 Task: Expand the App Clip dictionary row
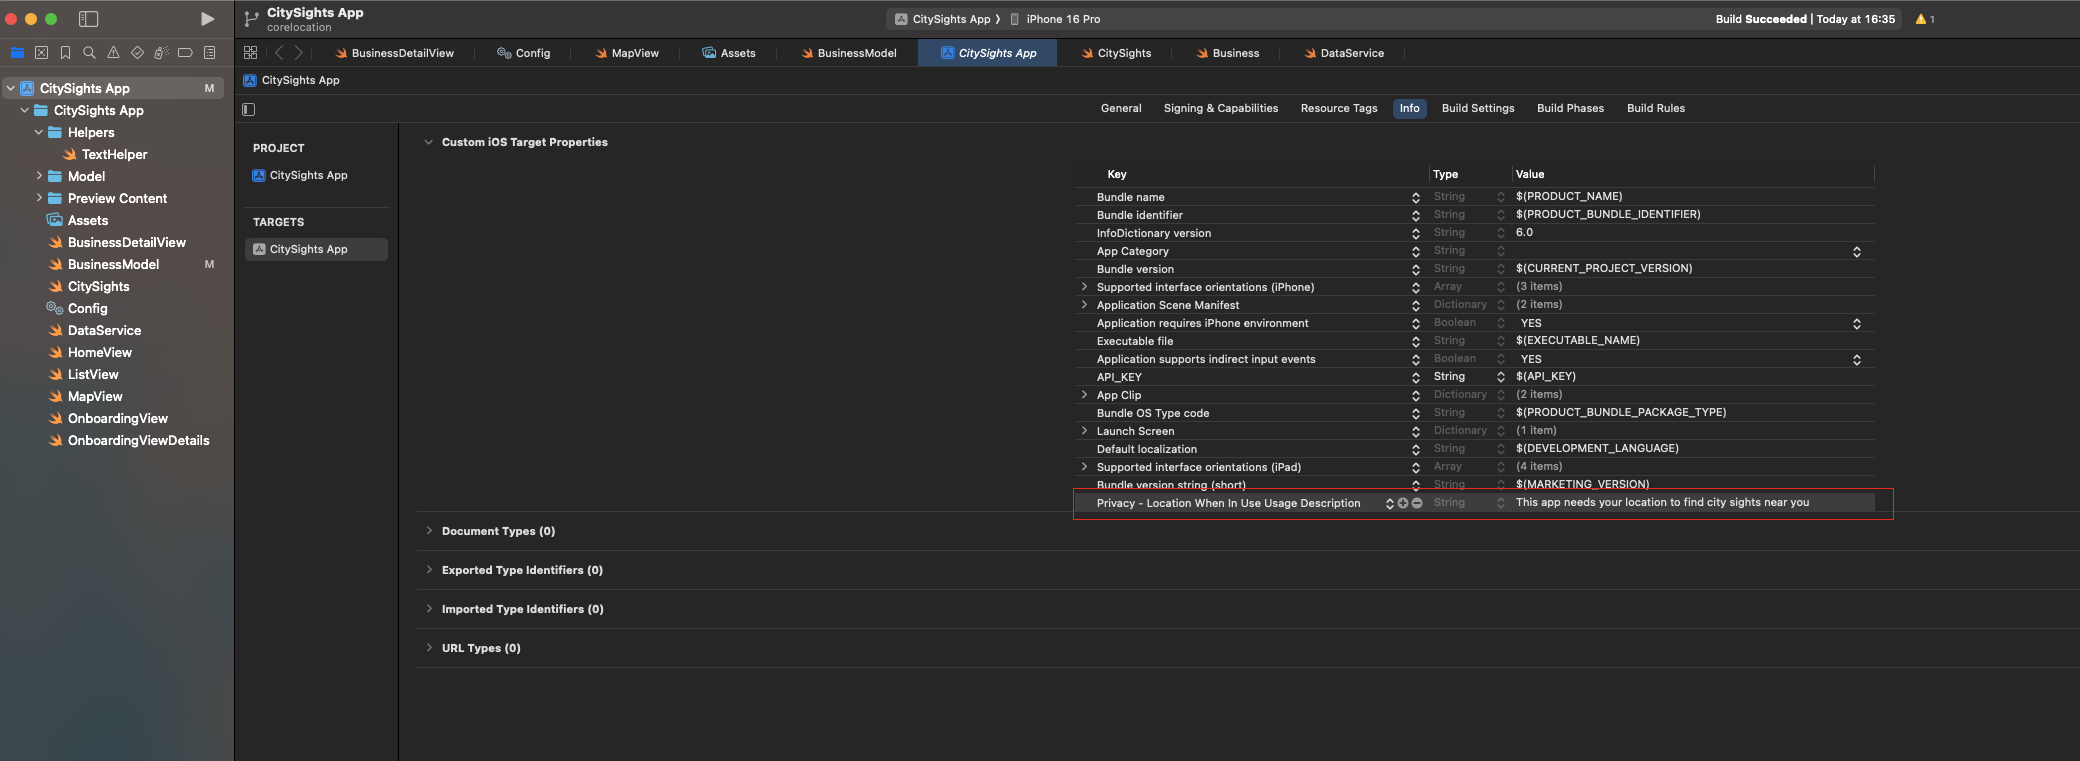[x=1084, y=395]
